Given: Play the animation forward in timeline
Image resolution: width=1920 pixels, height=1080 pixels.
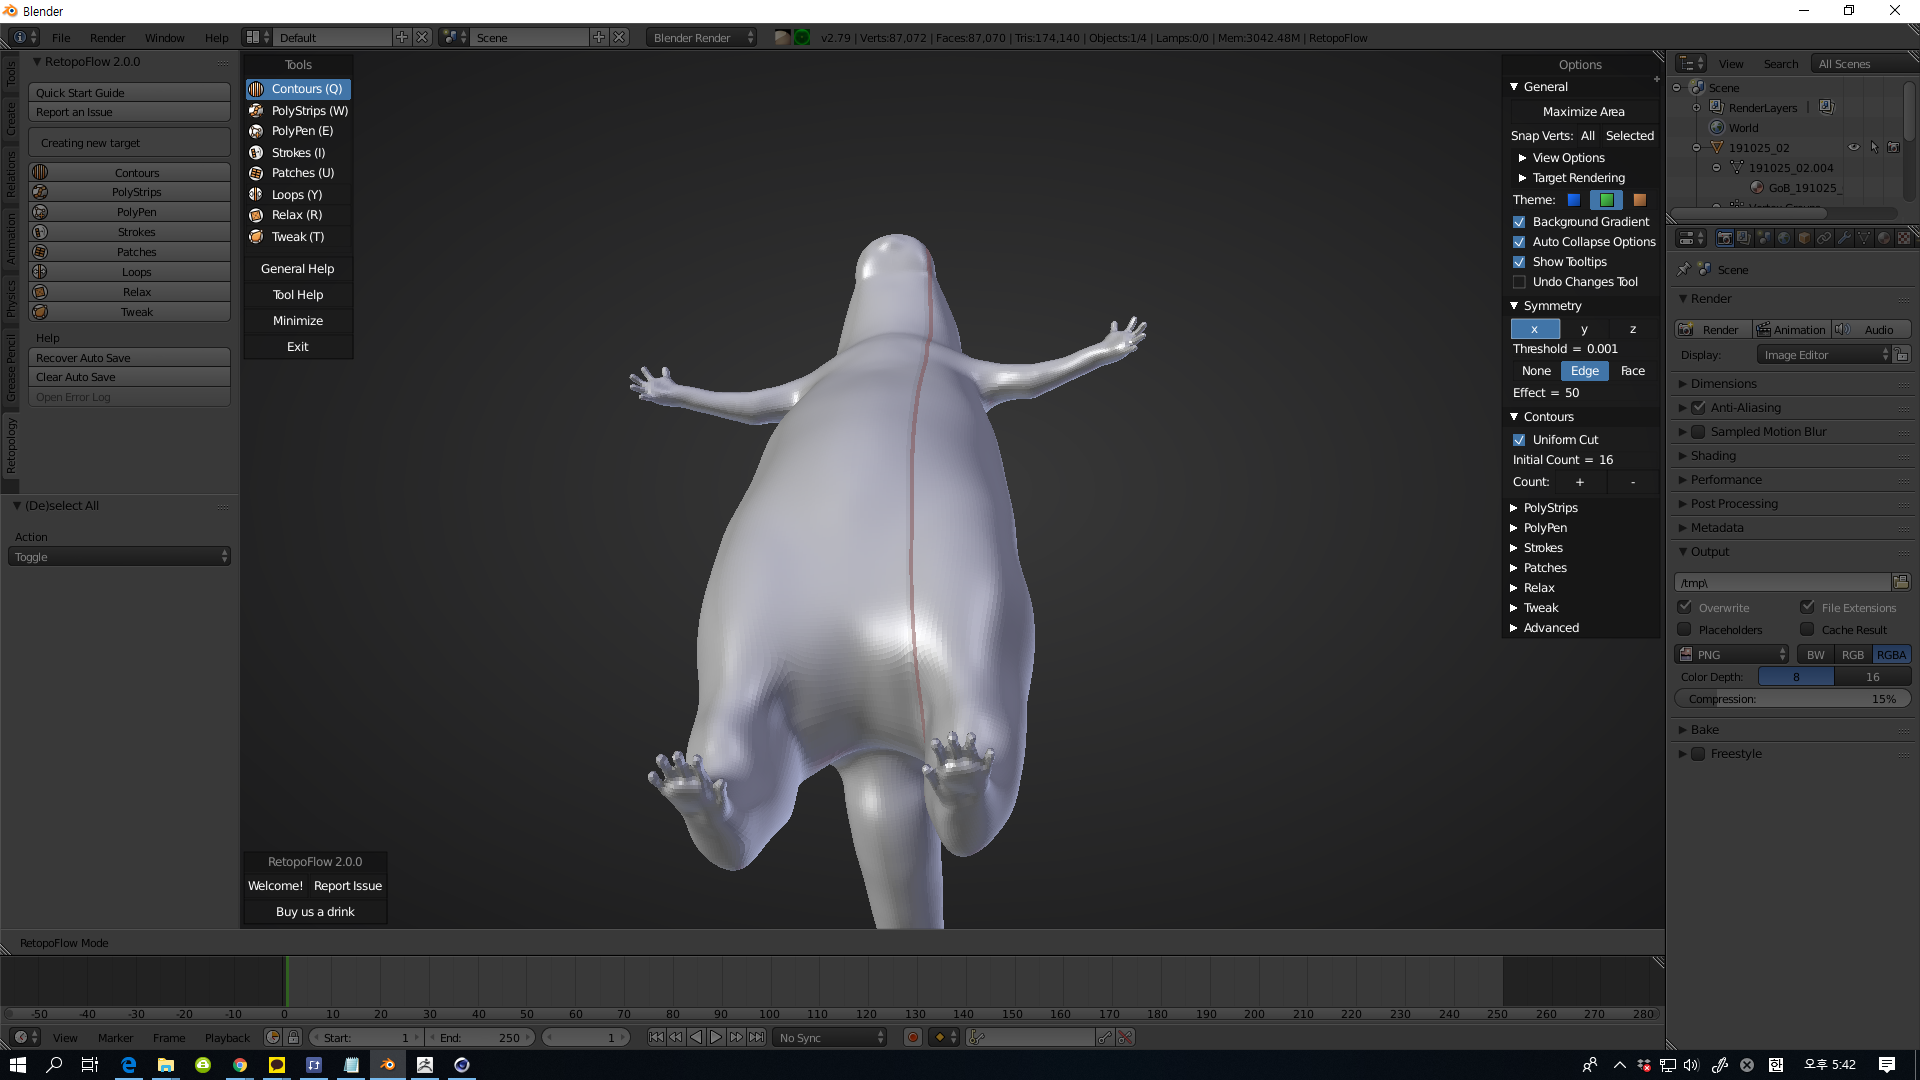Looking at the screenshot, I should pos(716,1038).
